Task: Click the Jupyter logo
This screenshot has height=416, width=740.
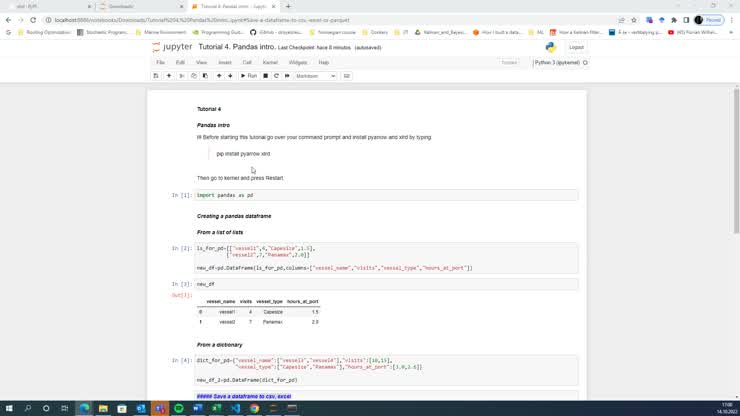Action: tap(172, 47)
